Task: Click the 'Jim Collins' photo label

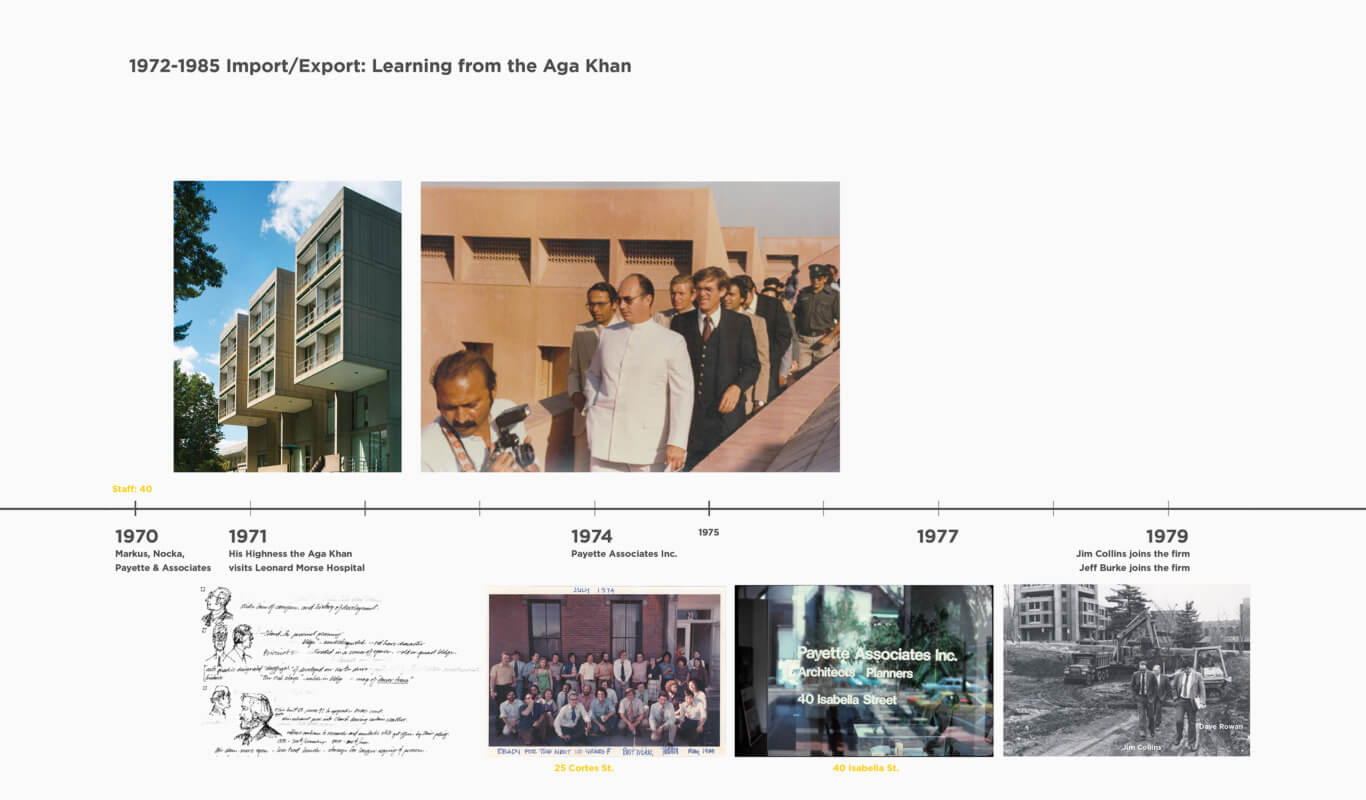Action: [x=1142, y=747]
